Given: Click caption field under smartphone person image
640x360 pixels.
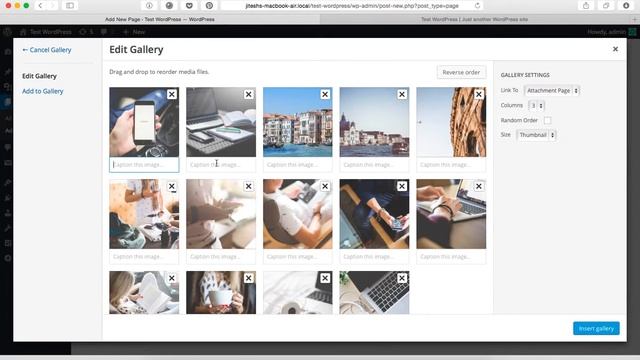Looking at the screenshot, I should pyautogui.click(x=374, y=257).
